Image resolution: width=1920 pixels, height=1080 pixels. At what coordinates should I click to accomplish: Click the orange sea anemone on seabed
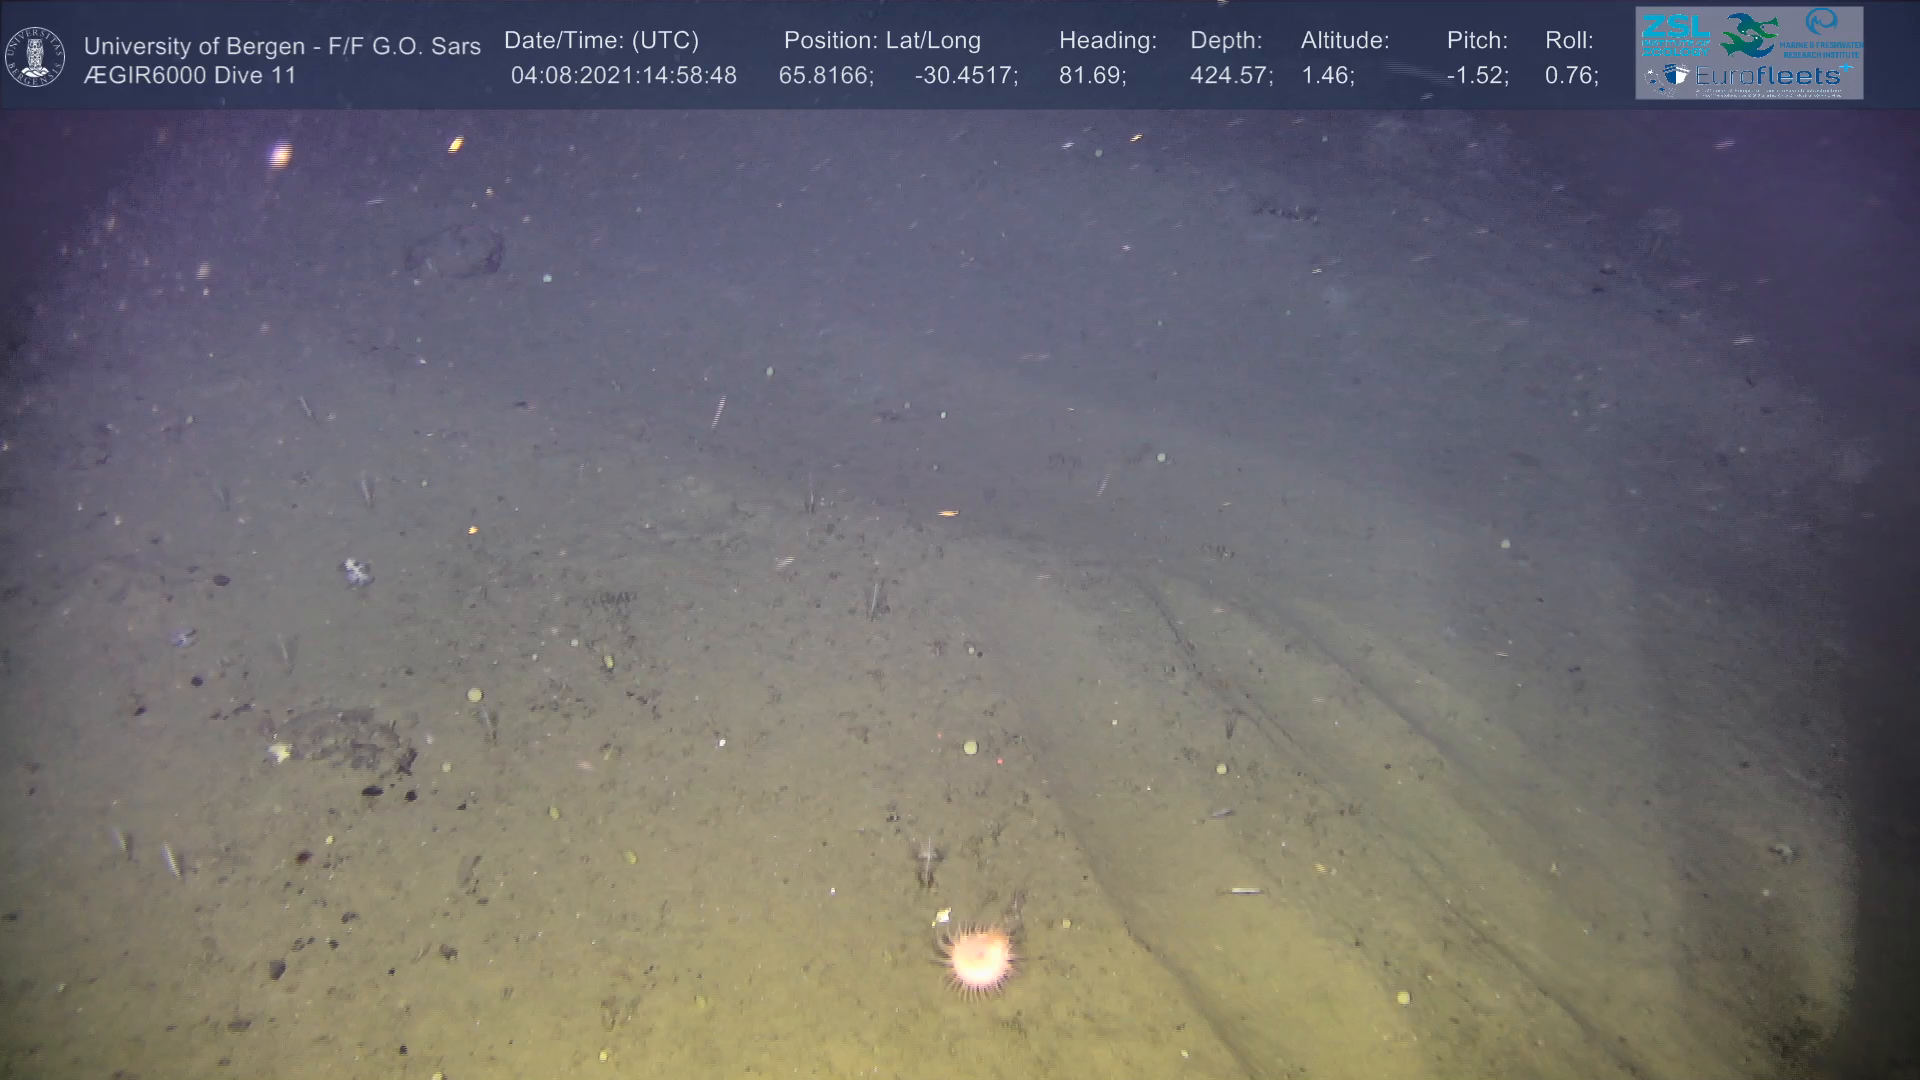pos(978,958)
